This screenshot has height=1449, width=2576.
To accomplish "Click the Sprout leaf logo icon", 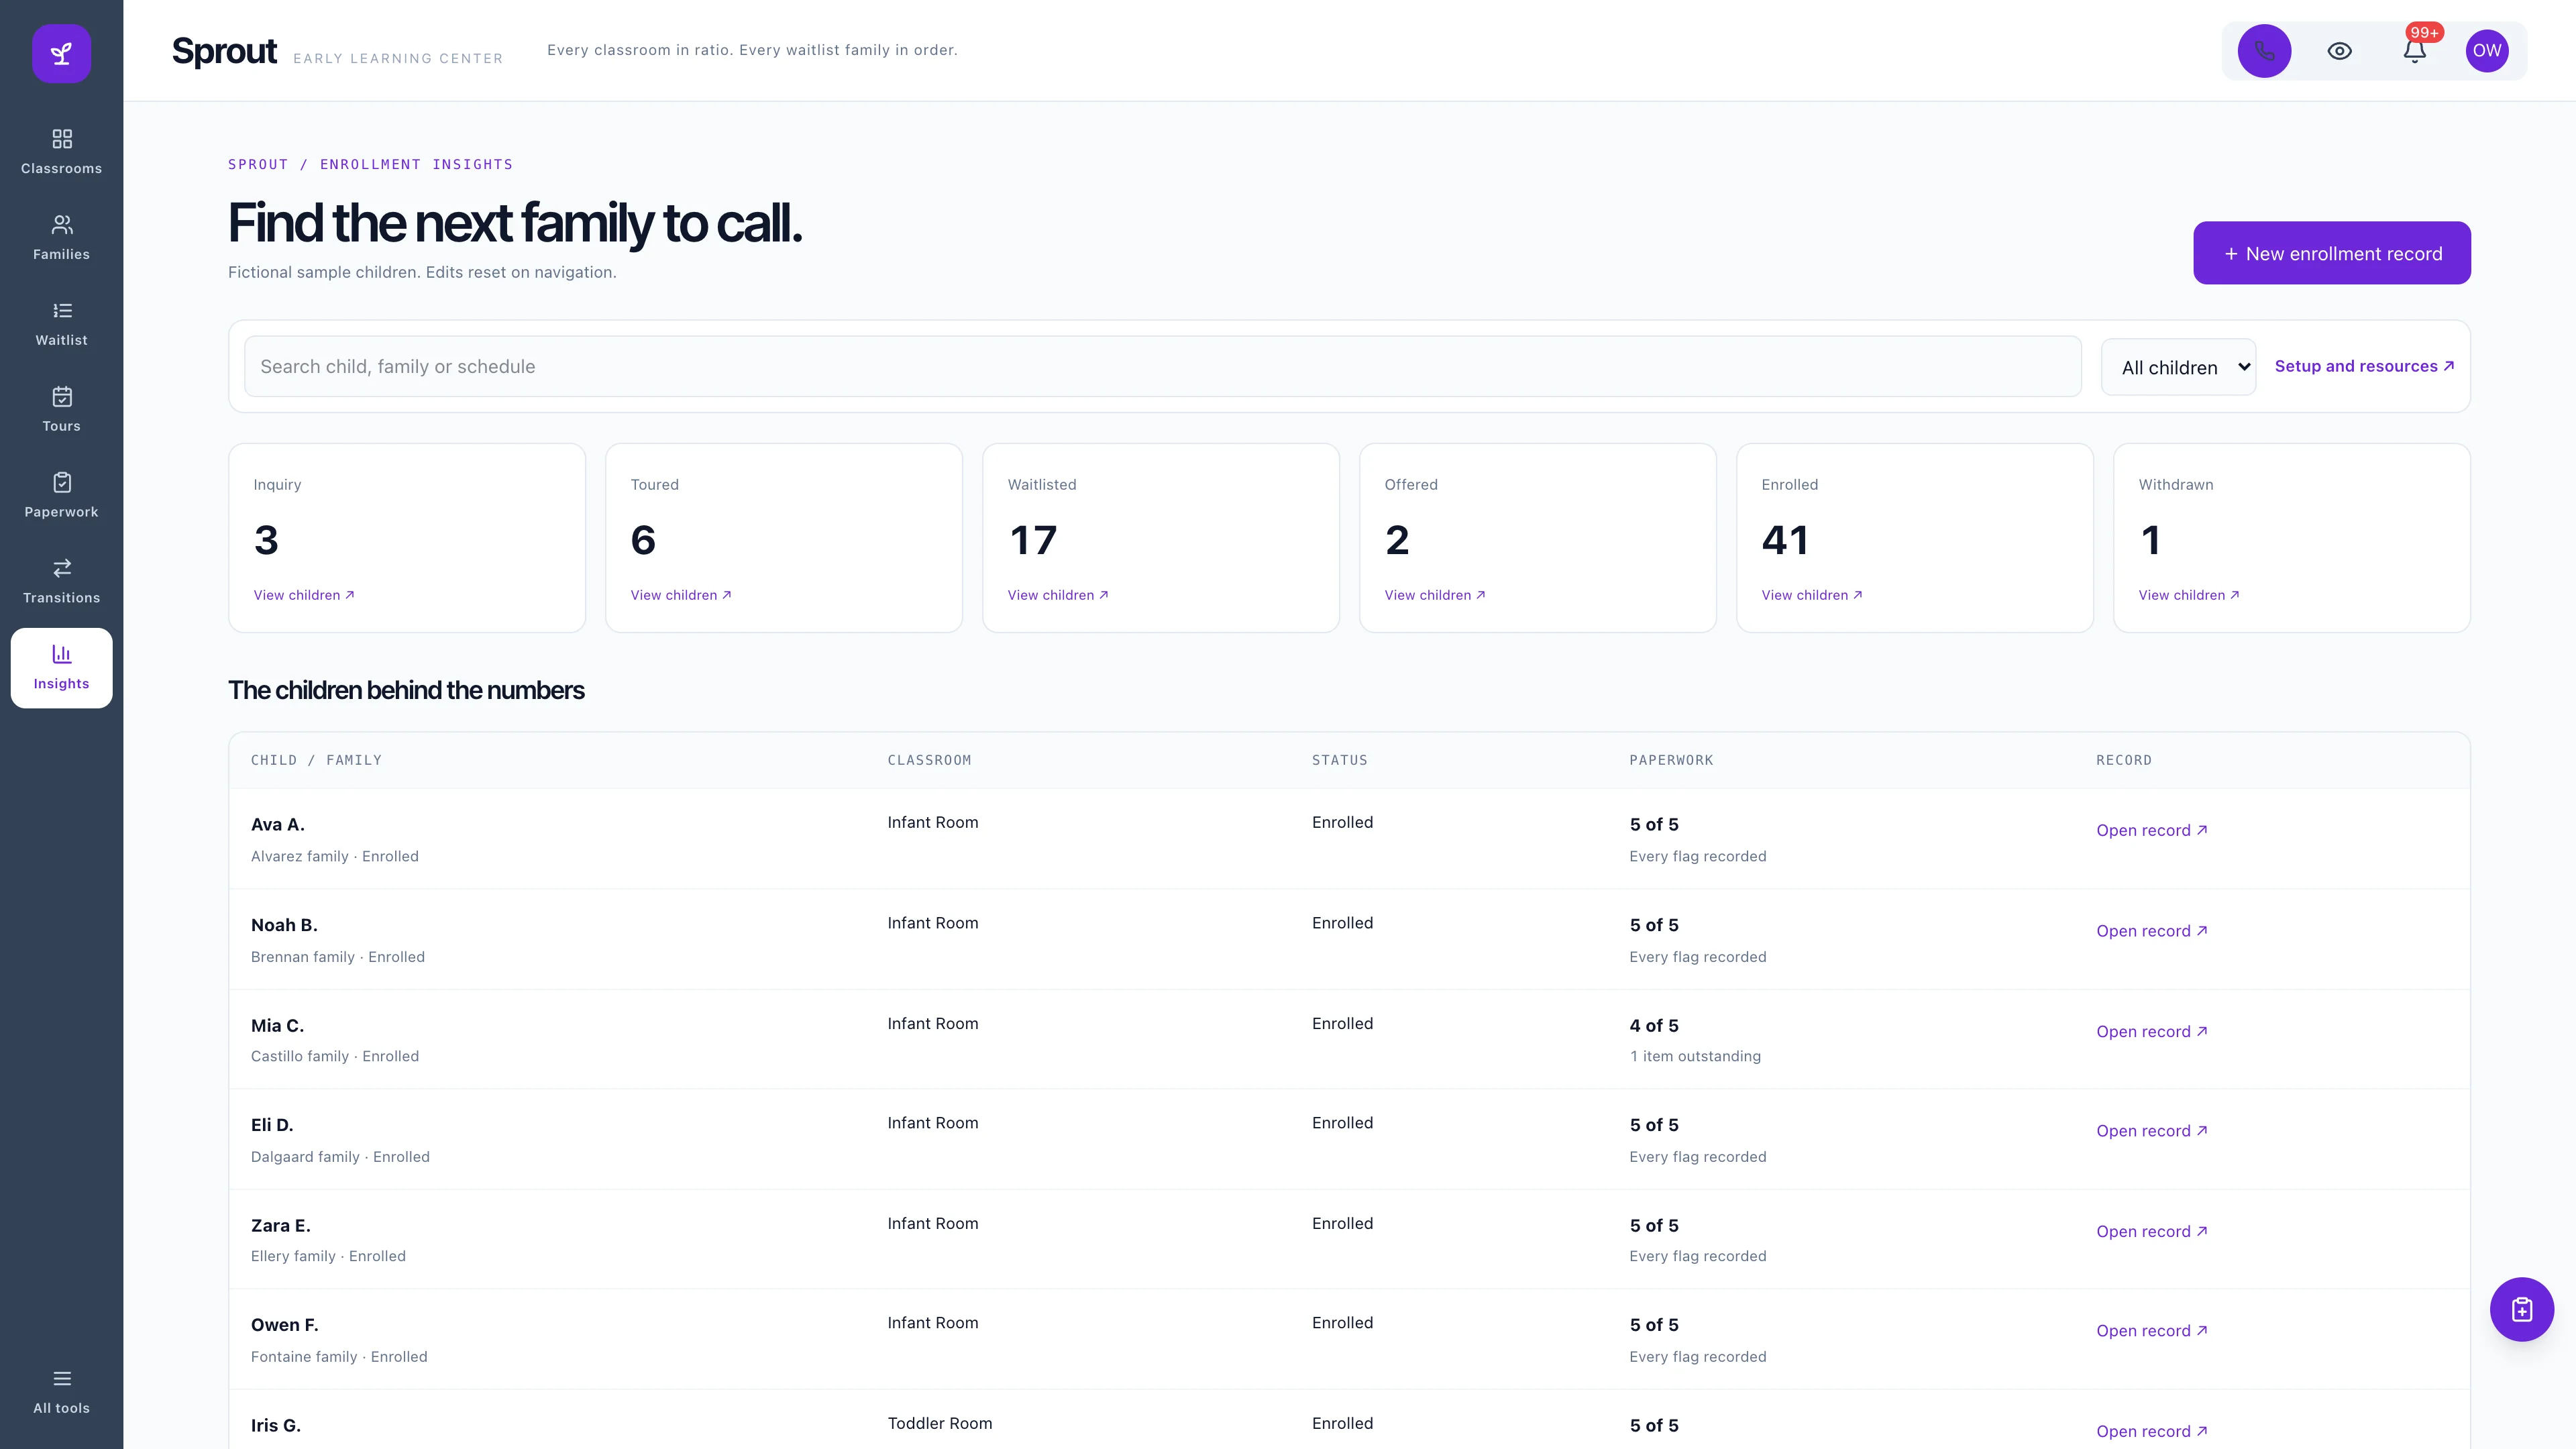I will click(x=61, y=53).
